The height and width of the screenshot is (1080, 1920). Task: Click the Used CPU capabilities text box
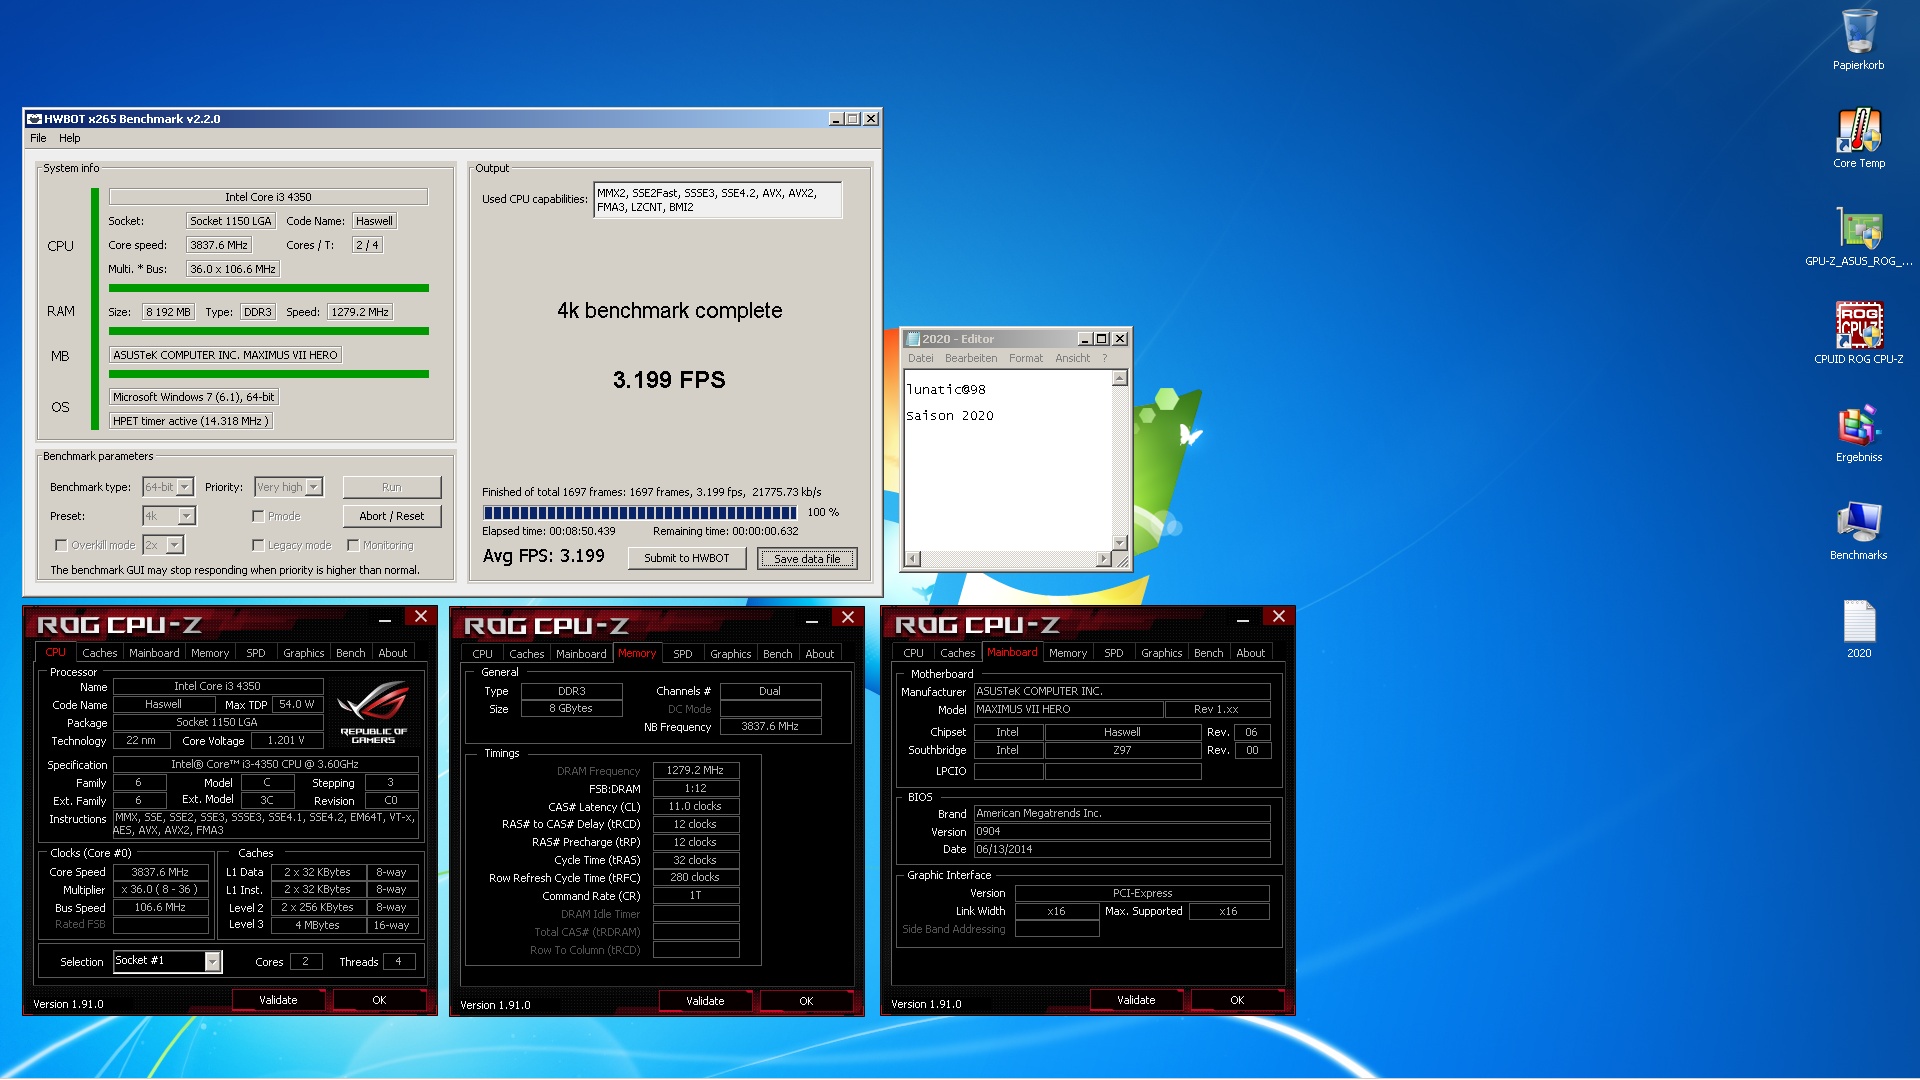pos(718,200)
